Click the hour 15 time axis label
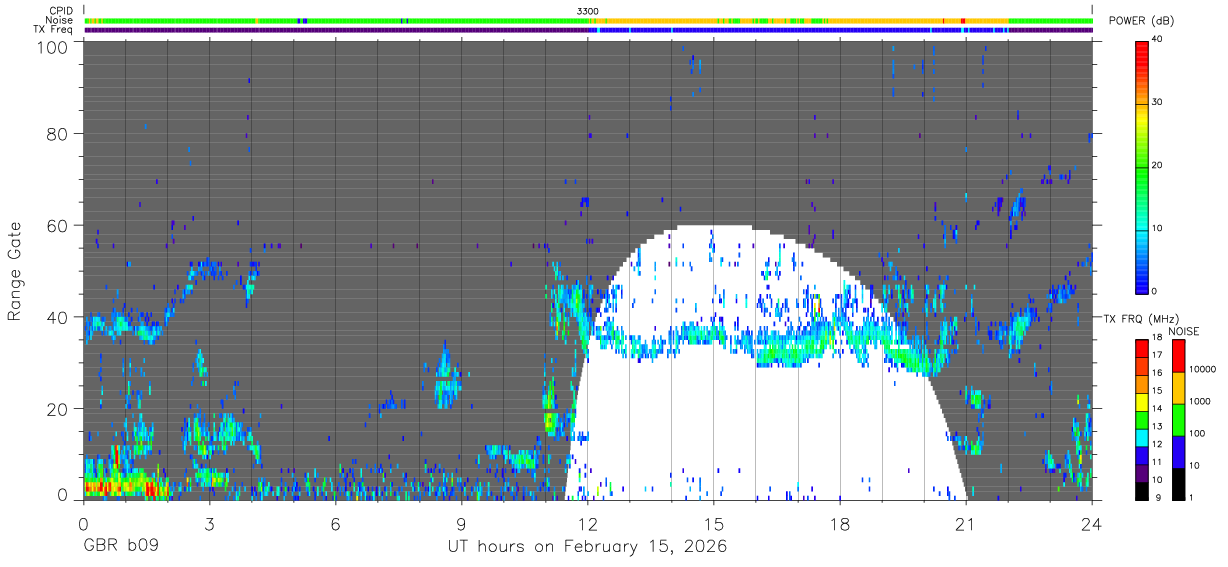The image size is (1228, 567). [x=713, y=523]
